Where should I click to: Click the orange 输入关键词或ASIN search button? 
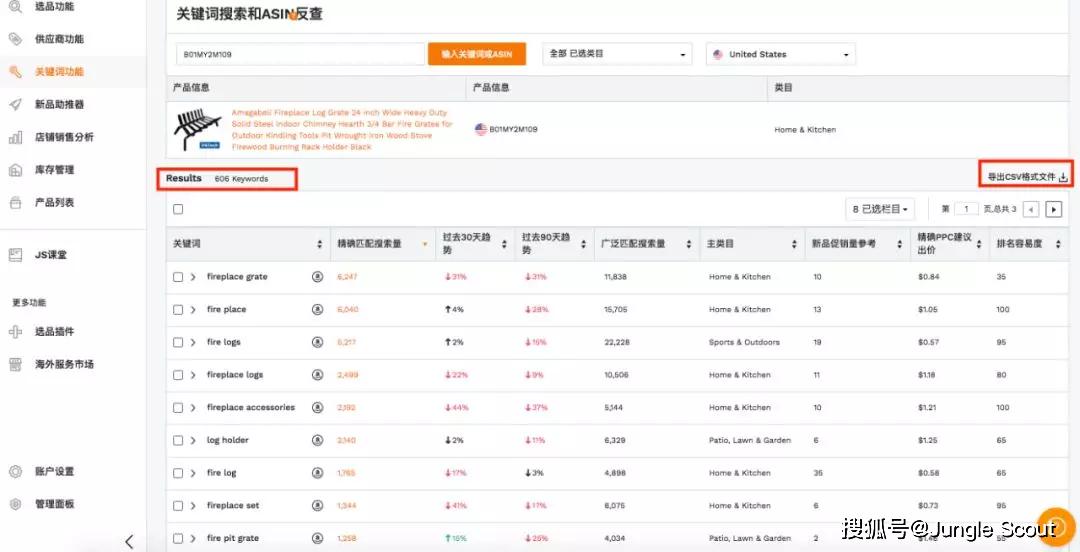(x=477, y=54)
